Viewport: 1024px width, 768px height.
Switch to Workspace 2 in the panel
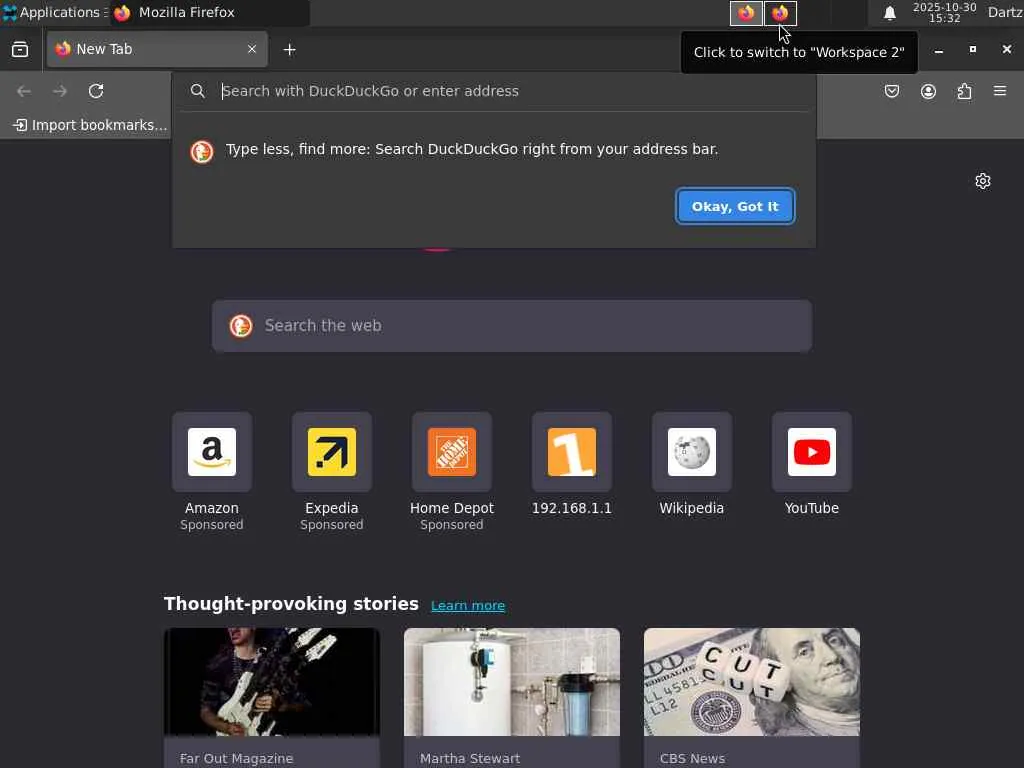tap(780, 13)
